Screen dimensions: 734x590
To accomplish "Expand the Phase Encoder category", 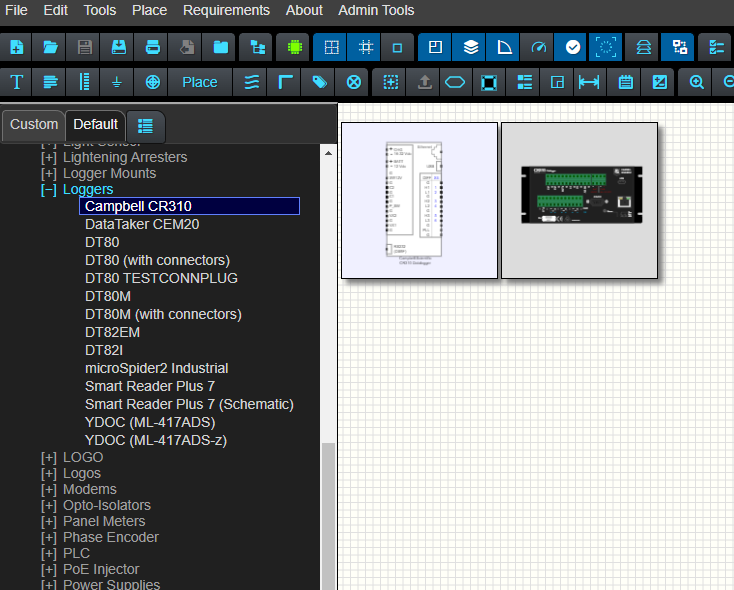I will point(49,538).
